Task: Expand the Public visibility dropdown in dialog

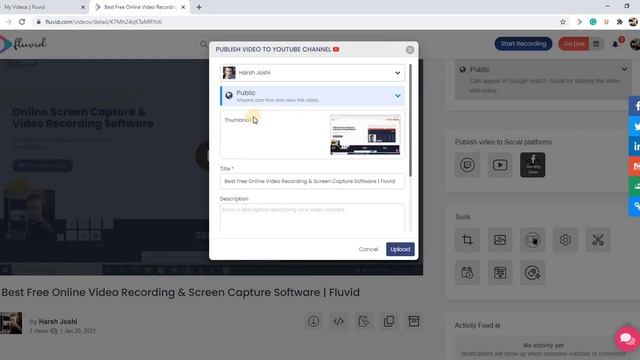Action: tap(312, 96)
